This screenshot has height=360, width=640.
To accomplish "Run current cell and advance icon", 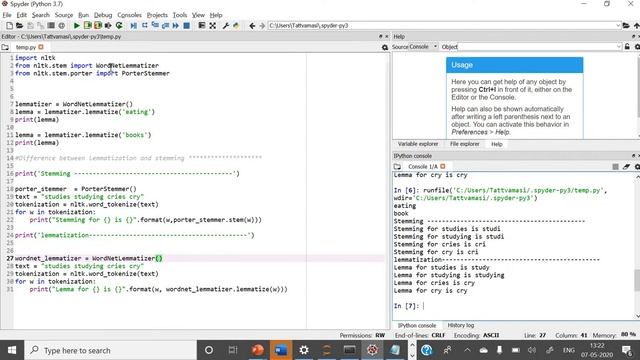I will 98,26.
